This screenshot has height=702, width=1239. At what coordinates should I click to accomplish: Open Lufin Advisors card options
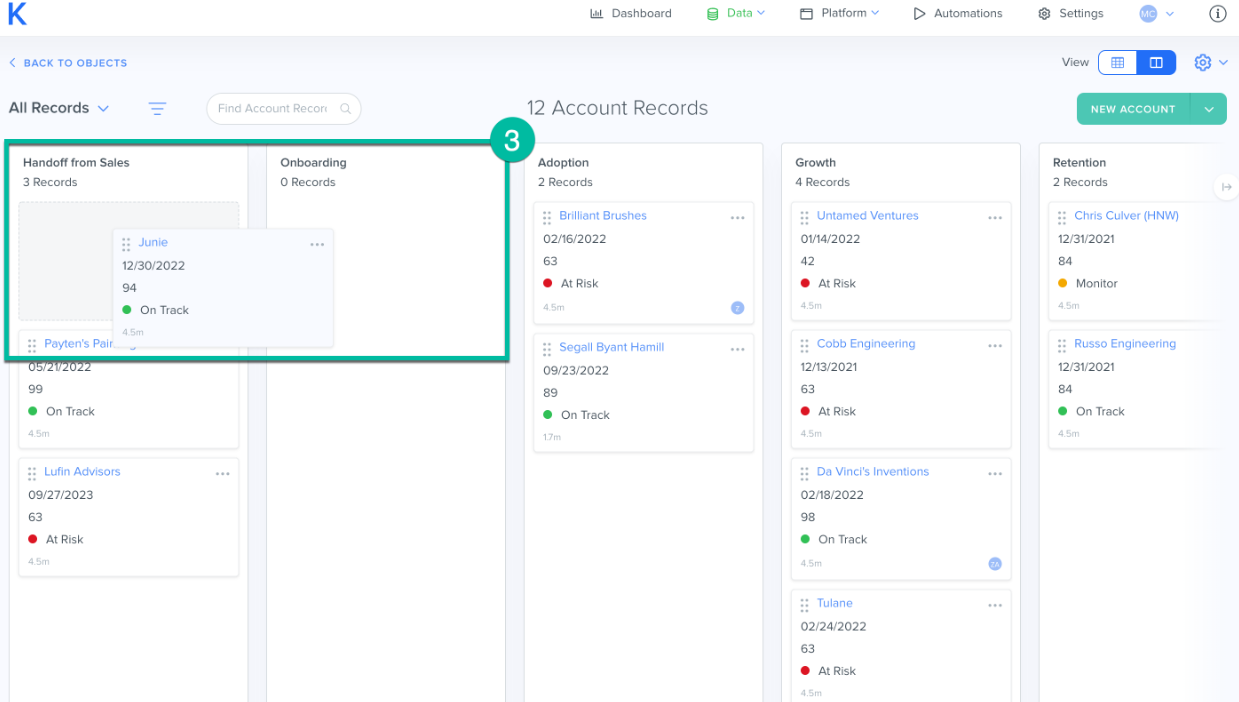pyautogui.click(x=223, y=473)
